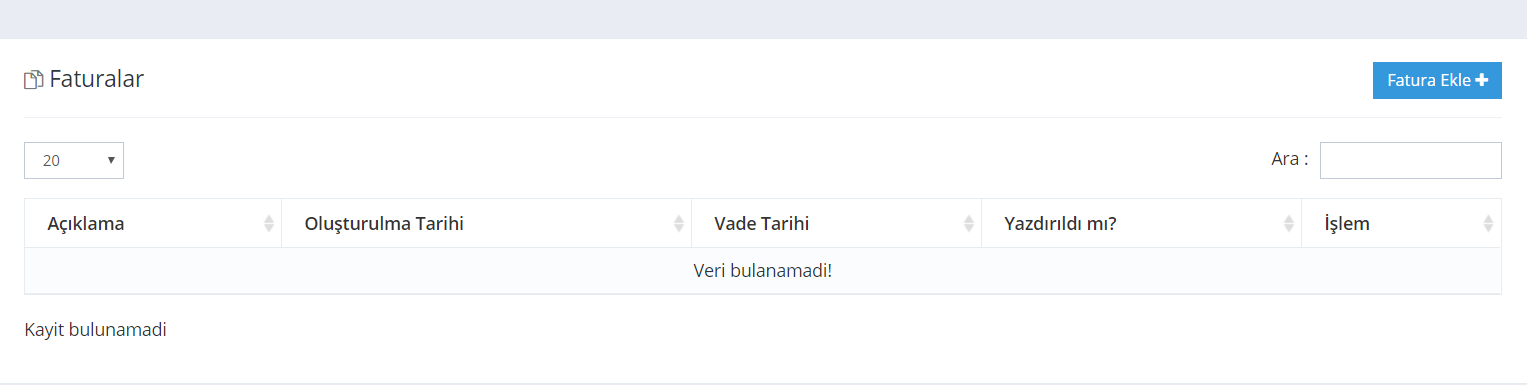Click the sort arrows icon in Vade Tarihi column

coord(969,224)
